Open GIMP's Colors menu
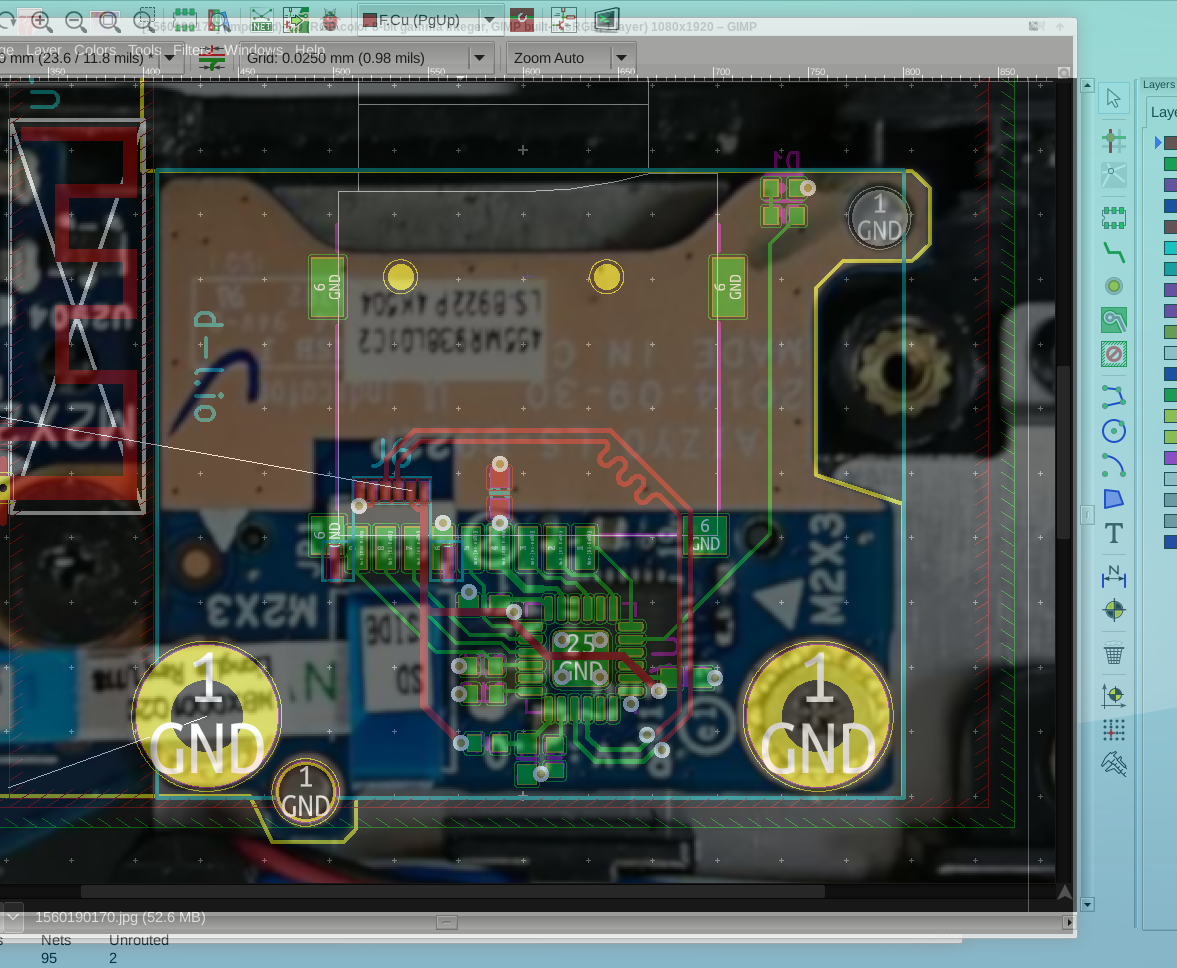The height and width of the screenshot is (968, 1177). [95, 50]
